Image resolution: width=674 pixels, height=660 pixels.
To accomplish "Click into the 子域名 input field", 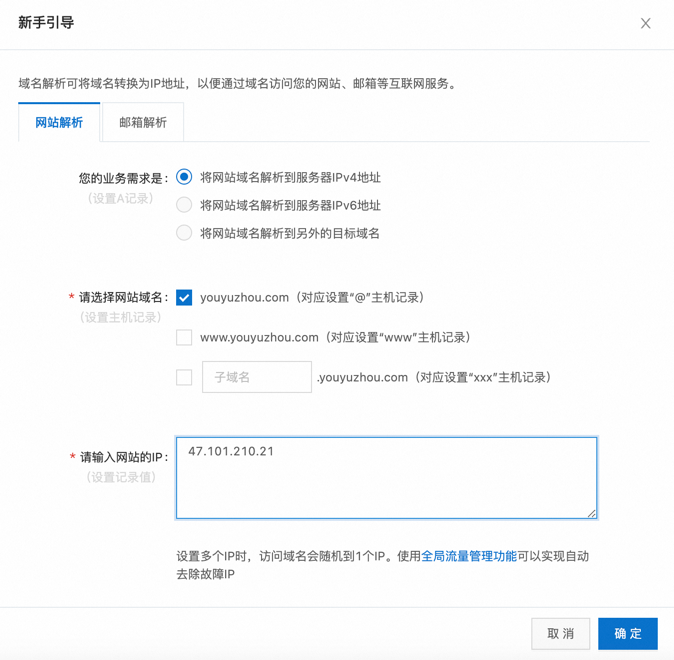I will click(256, 377).
